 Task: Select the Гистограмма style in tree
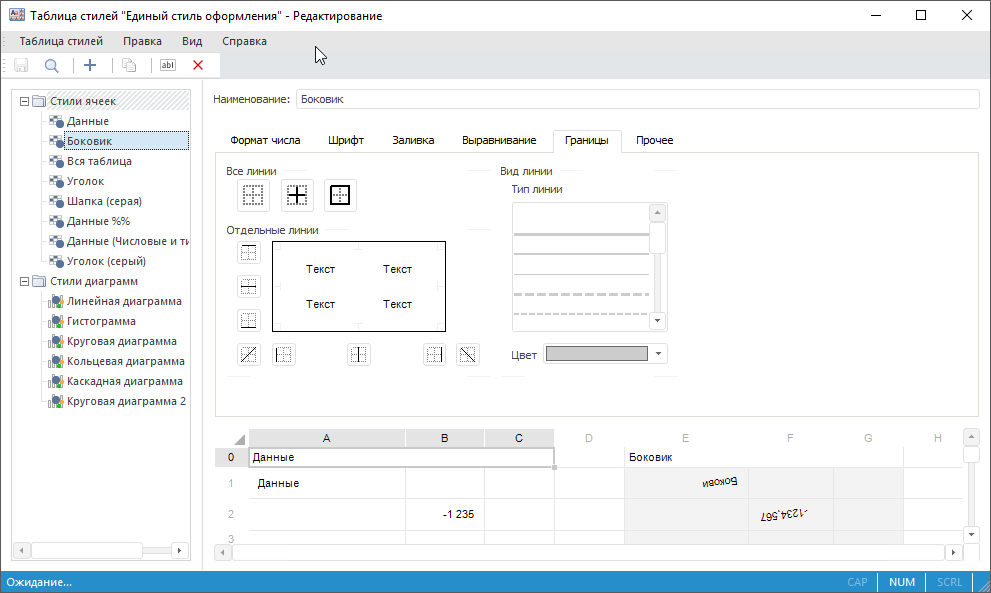pyautogui.click(x=101, y=321)
